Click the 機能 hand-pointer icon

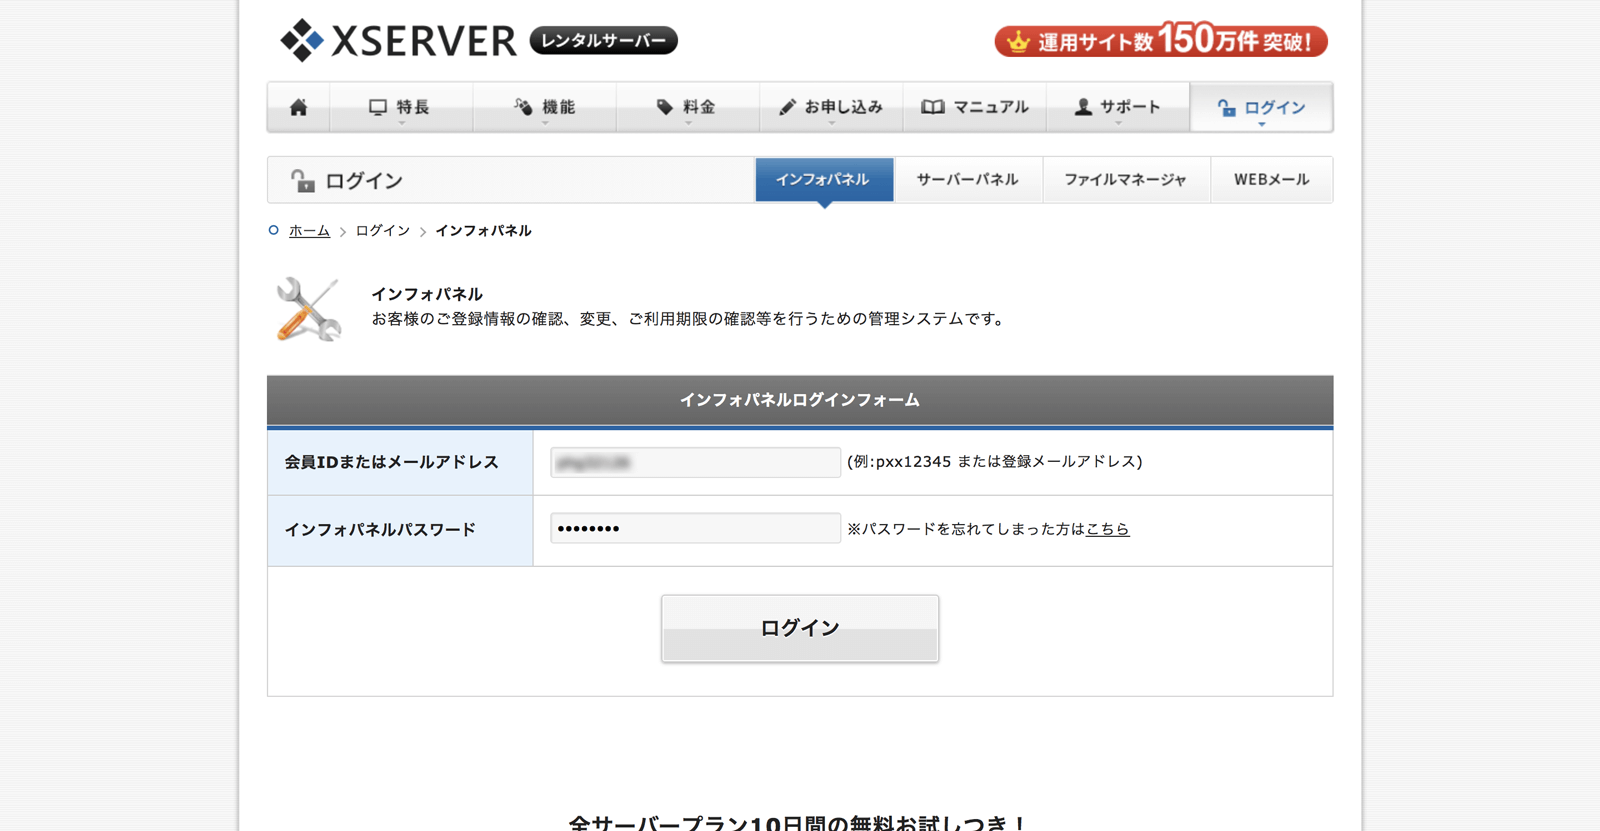tap(523, 107)
